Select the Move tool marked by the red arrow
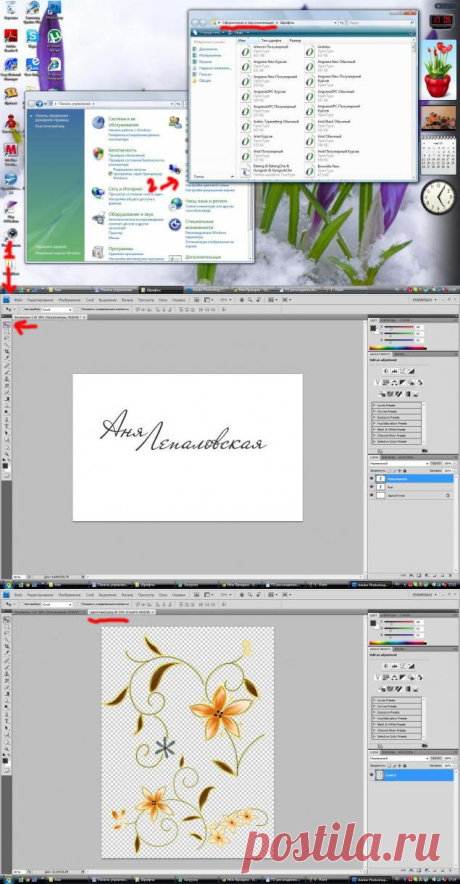The image size is (460, 884). (x=7, y=325)
